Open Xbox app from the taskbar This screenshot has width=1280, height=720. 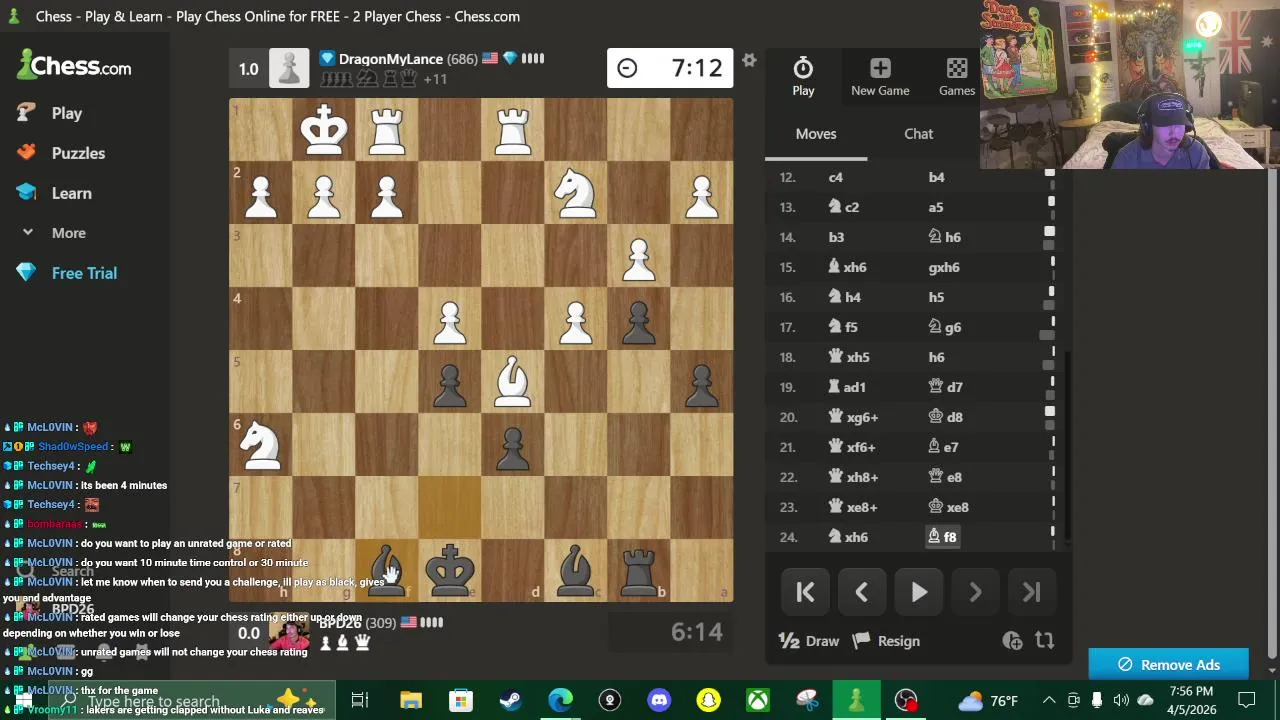click(x=758, y=700)
